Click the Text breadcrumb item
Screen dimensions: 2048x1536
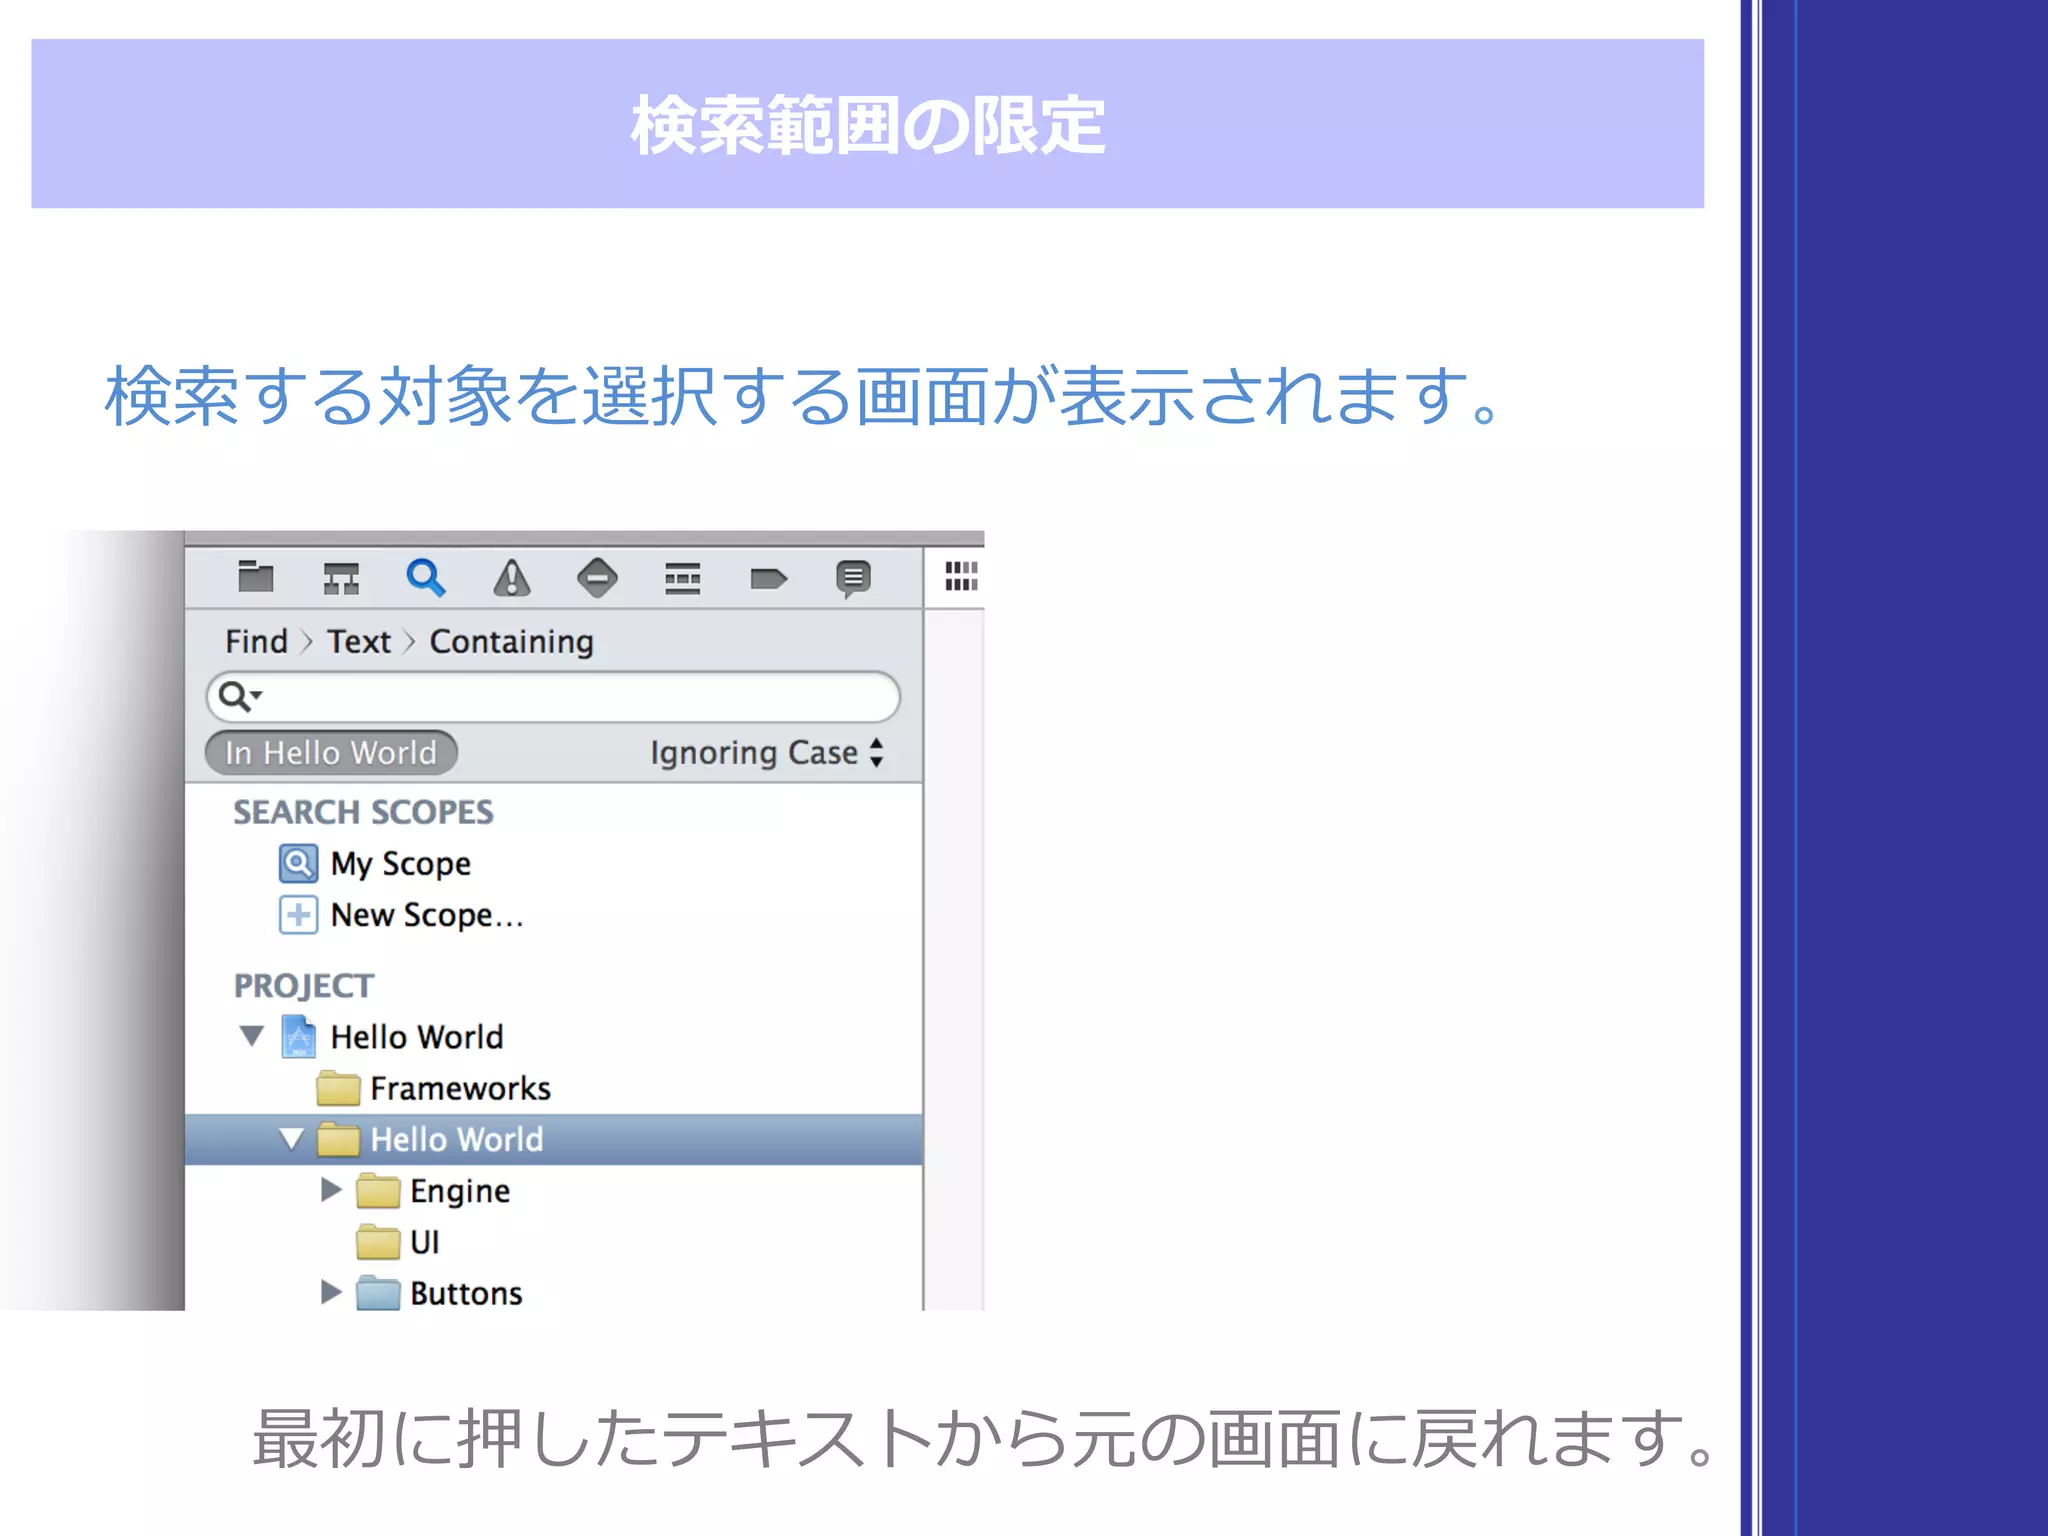coord(359,641)
